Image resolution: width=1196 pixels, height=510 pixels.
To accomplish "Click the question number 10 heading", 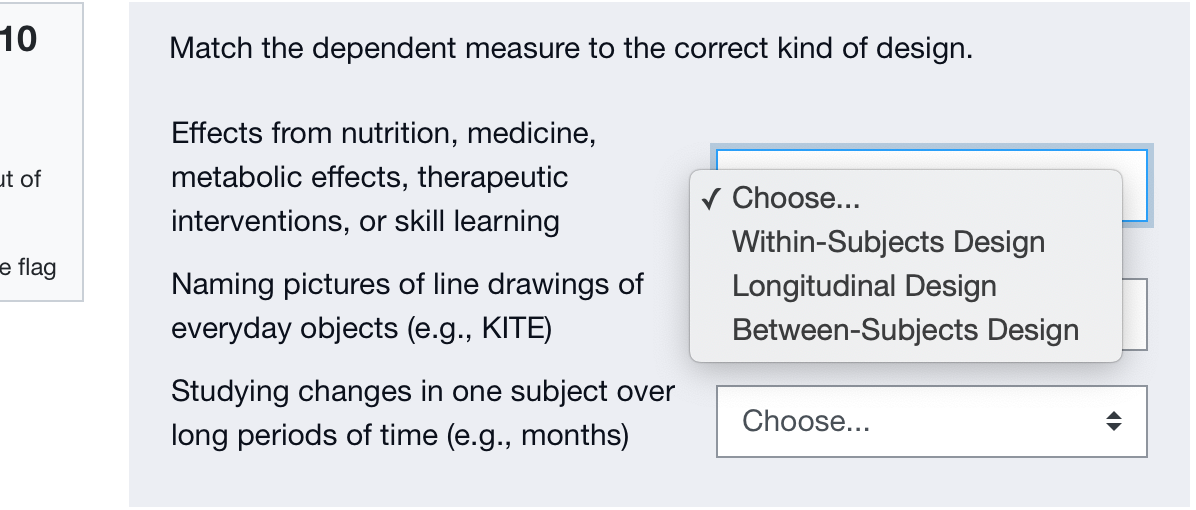I will [x=18, y=40].
